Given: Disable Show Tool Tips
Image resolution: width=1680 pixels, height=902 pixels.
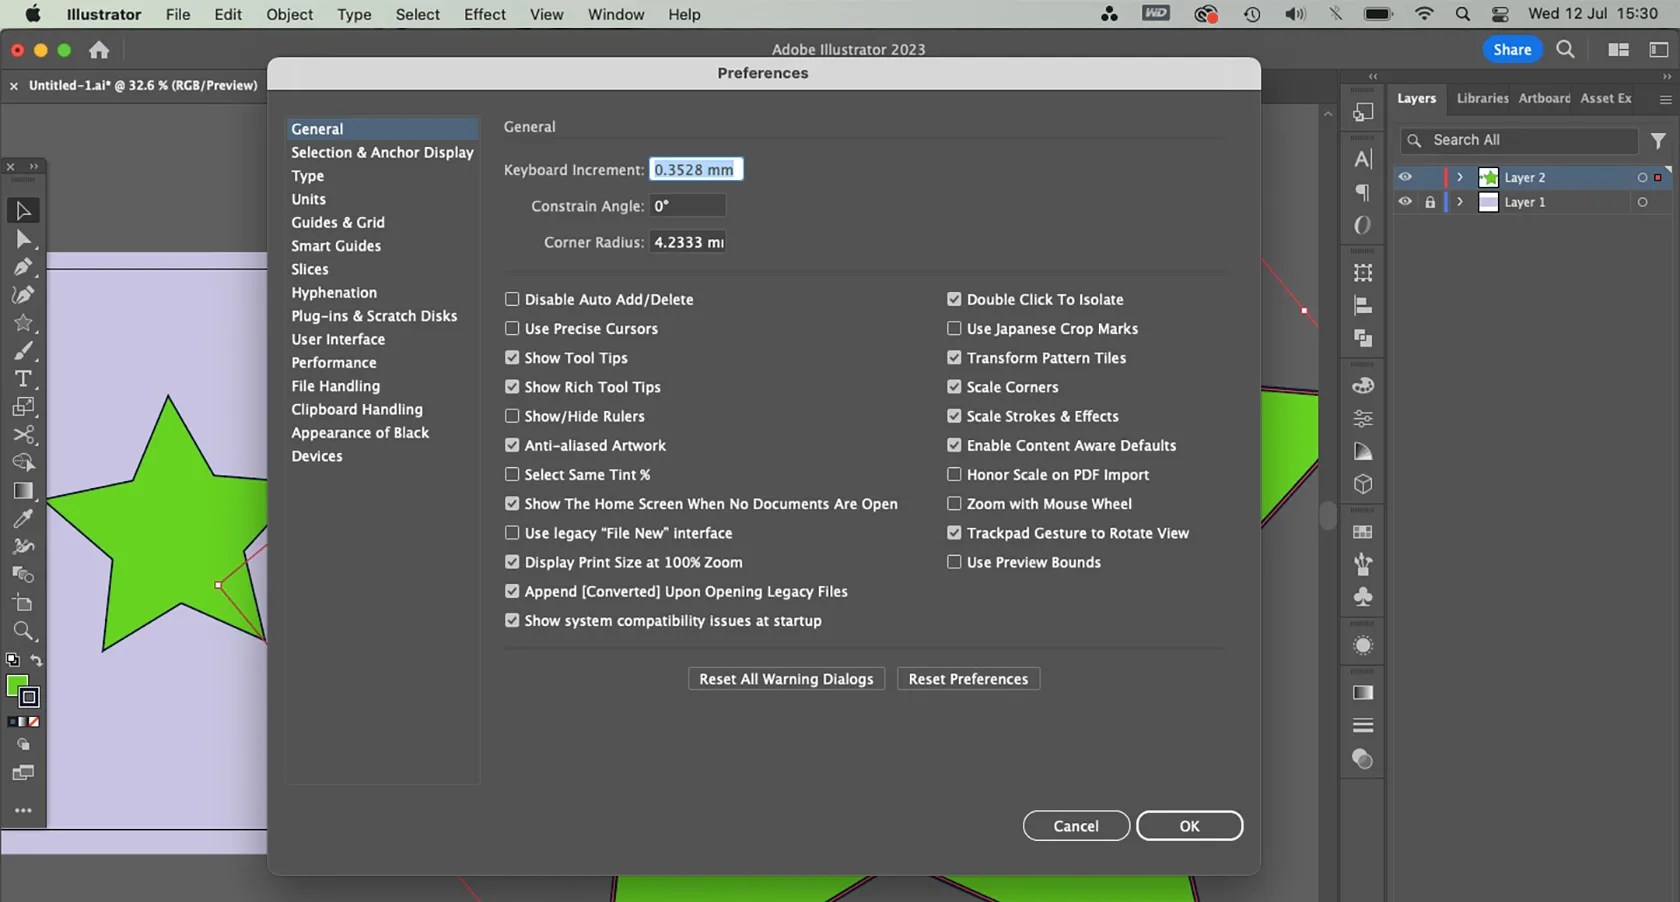Looking at the screenshot, I should (511, 357).
